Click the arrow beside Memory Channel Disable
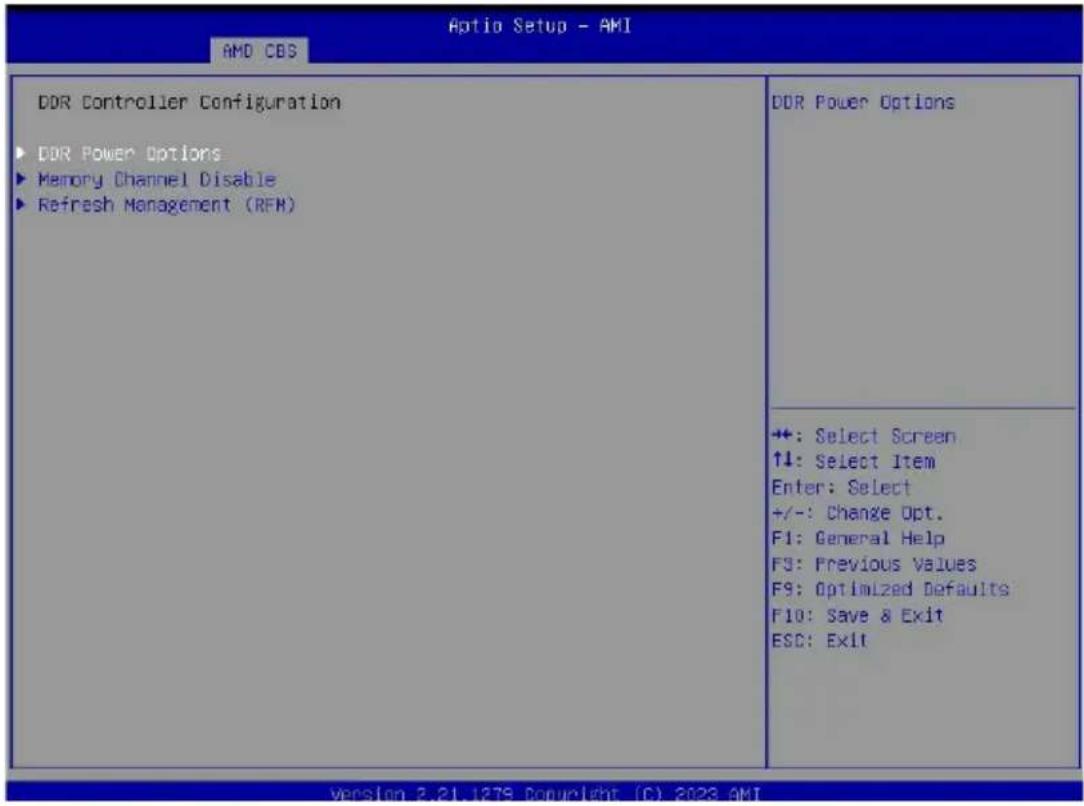The height and width of the screenshot is (806, 1084). 21,179
